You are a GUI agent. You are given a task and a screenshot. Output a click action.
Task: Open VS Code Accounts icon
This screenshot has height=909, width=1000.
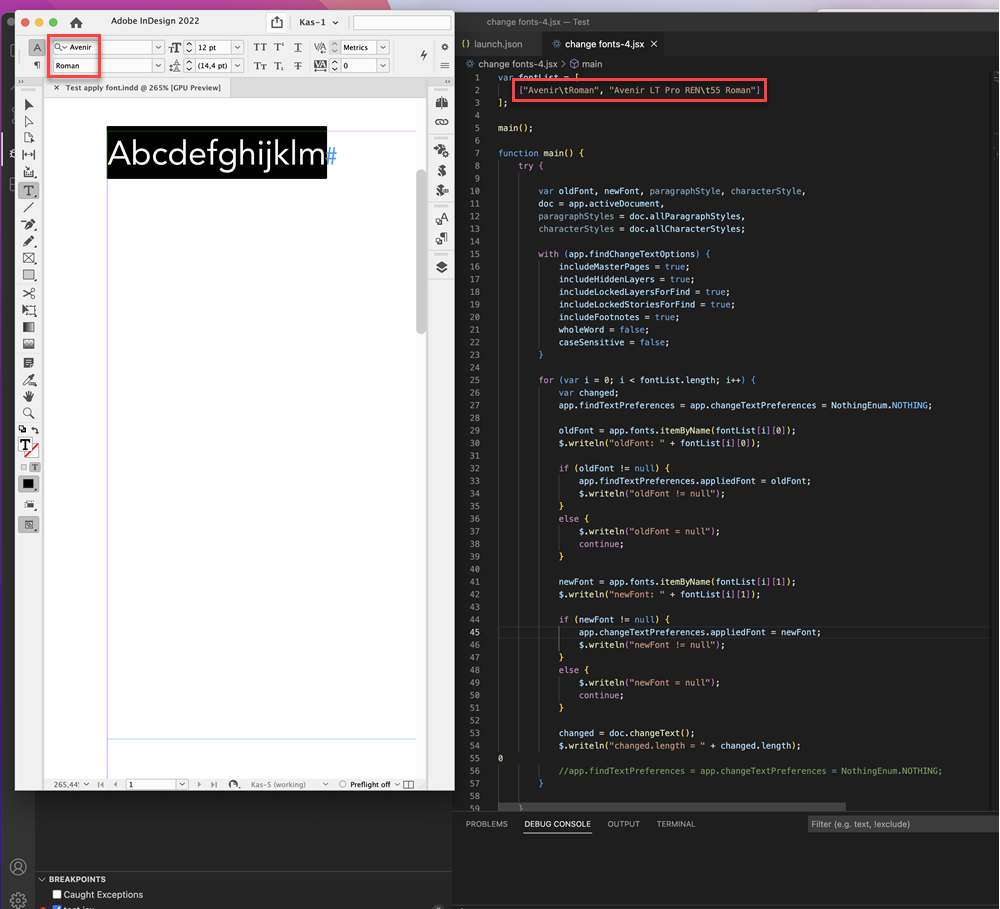tap(18, 867)
